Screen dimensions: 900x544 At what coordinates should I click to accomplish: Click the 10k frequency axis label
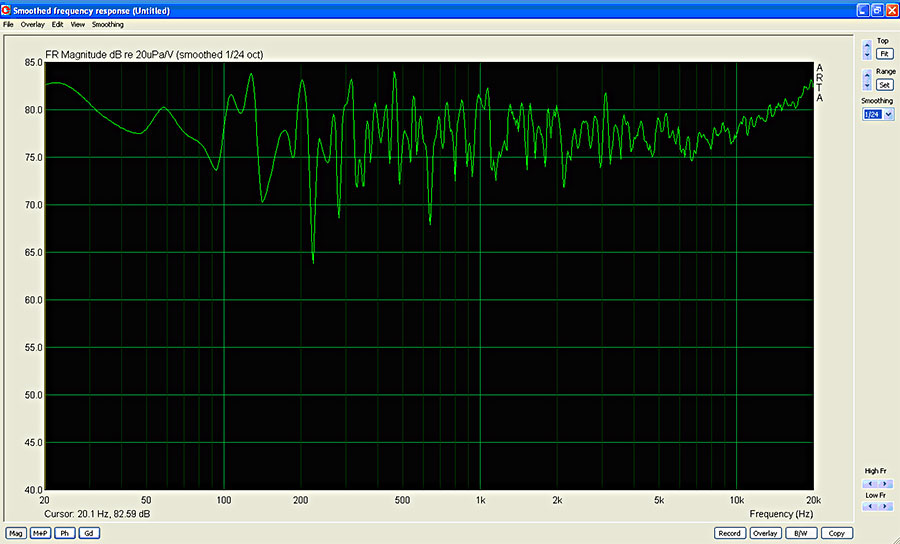(737, 500)
